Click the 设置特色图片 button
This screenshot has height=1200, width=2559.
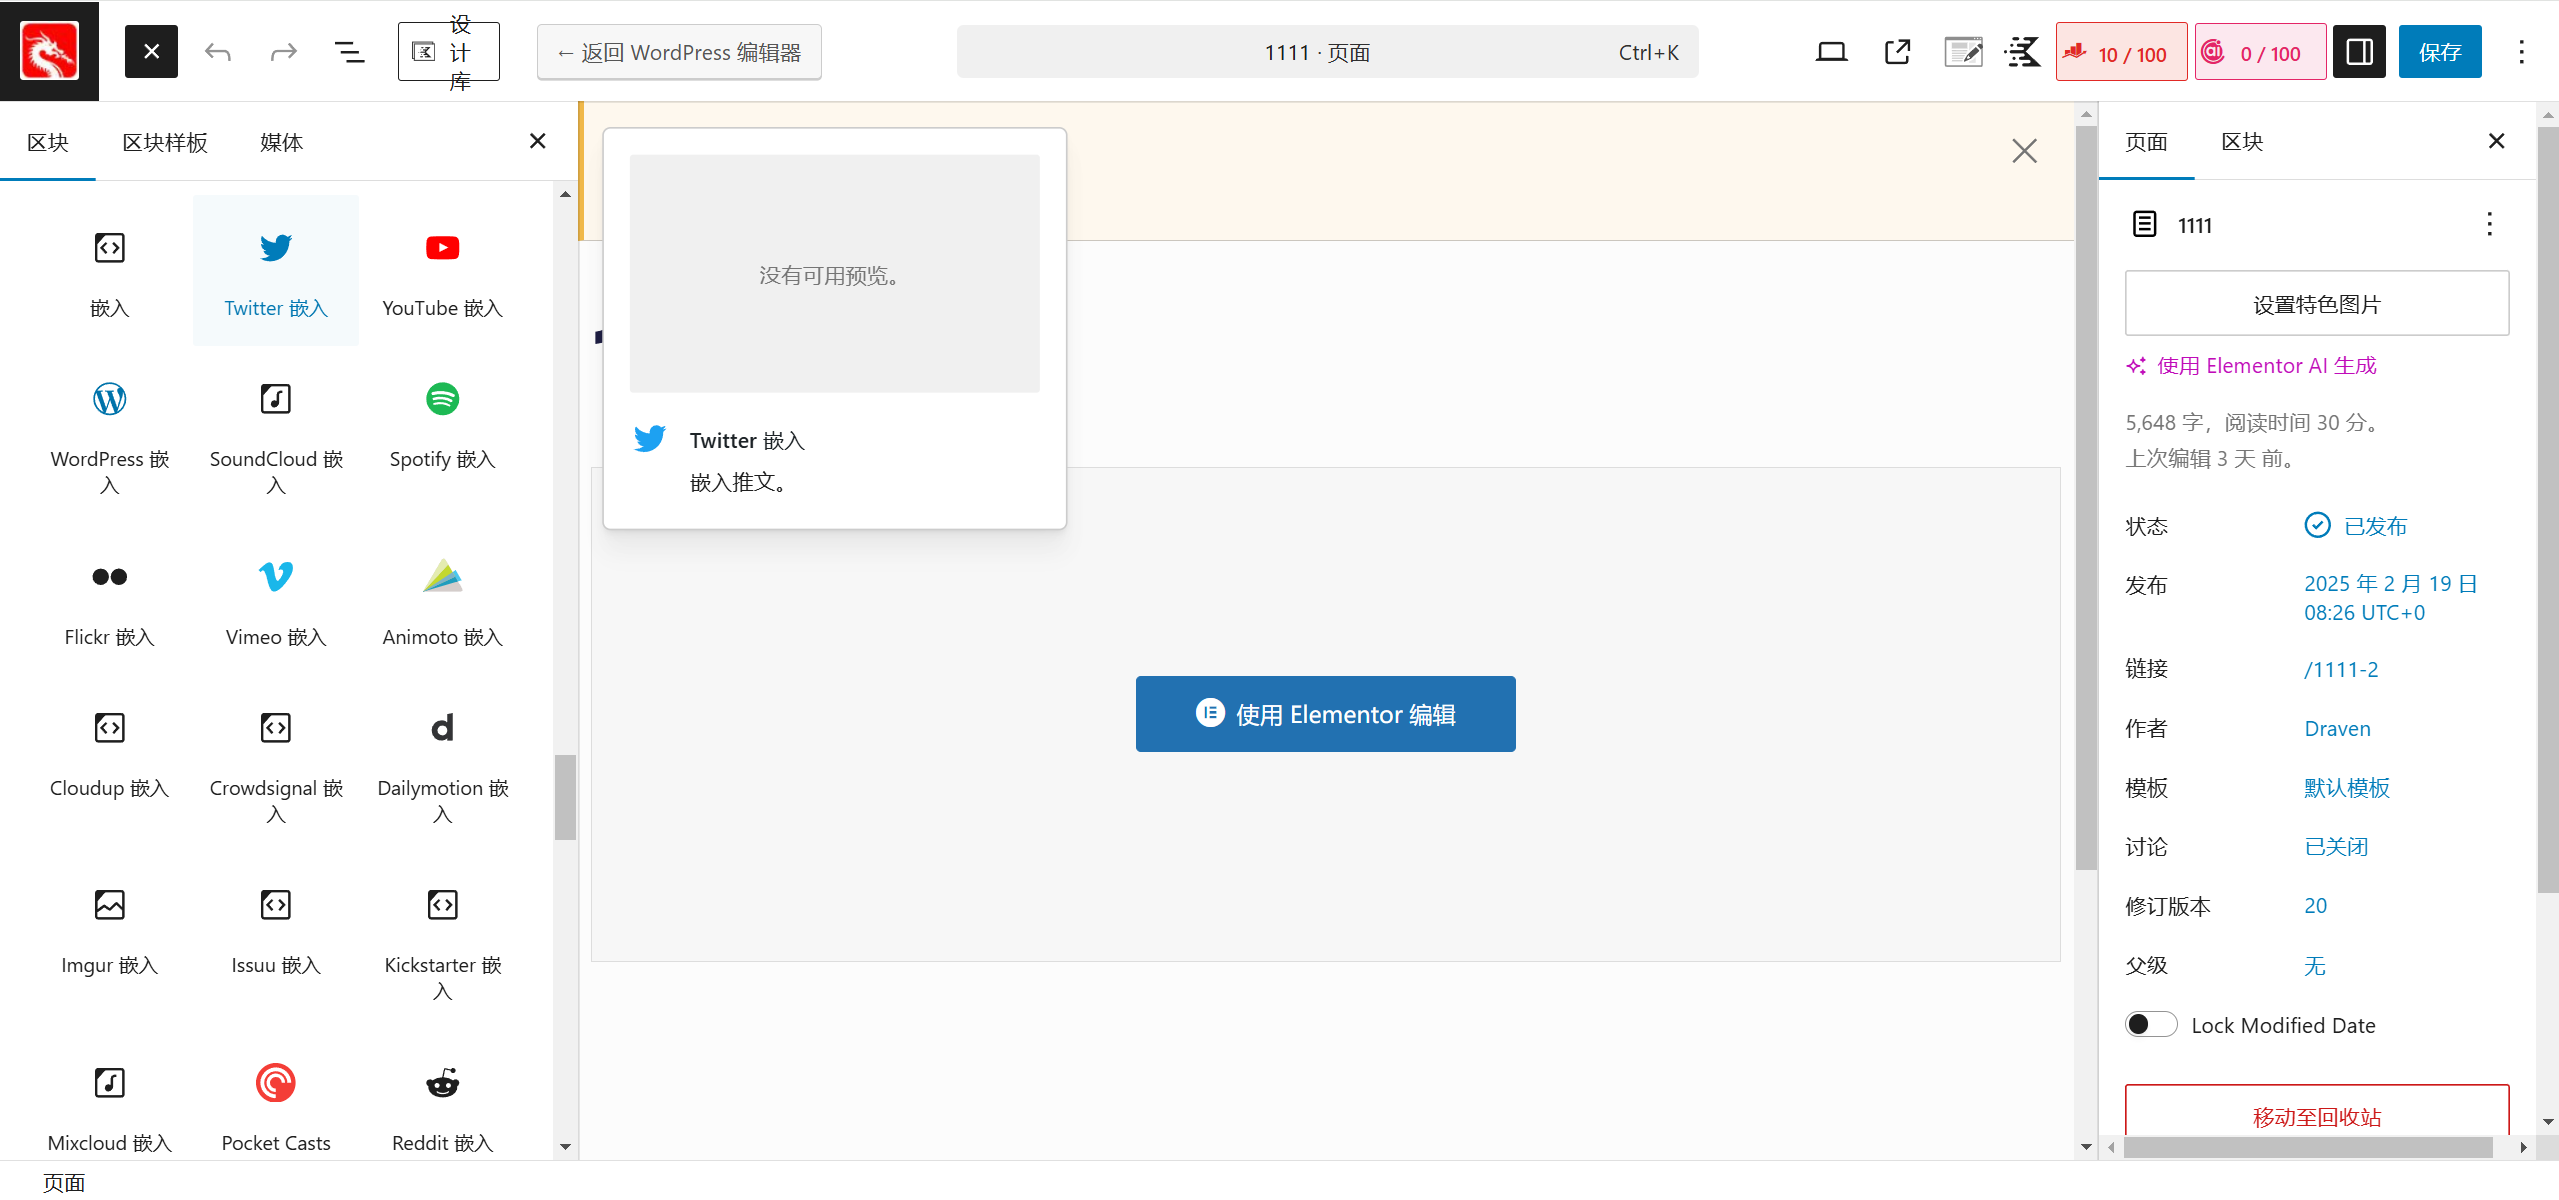2316,304
